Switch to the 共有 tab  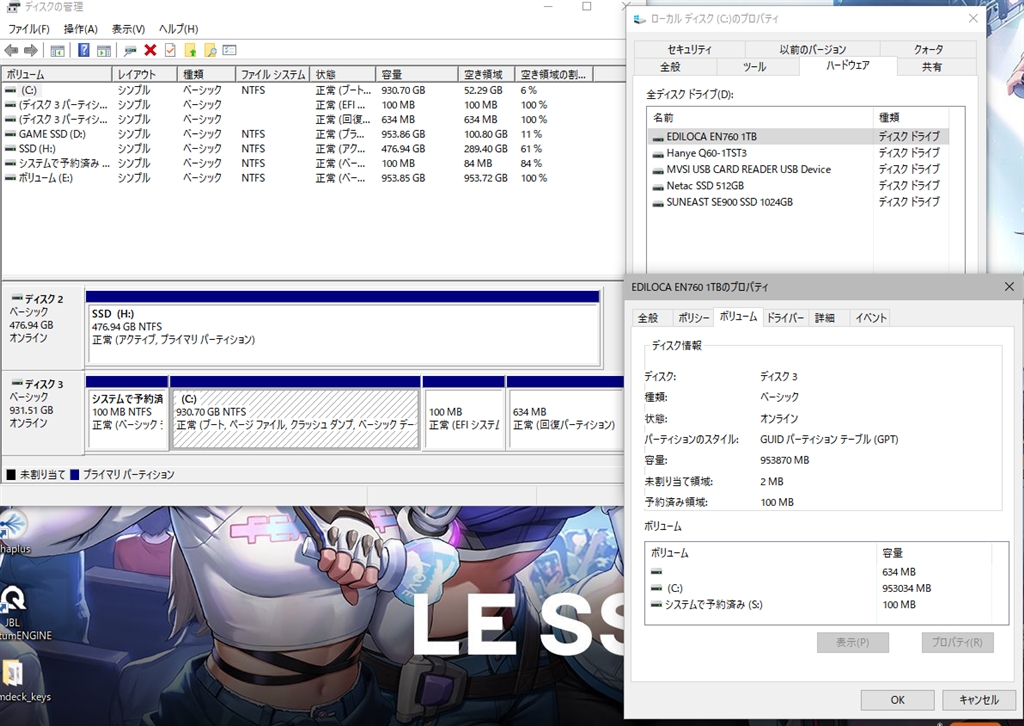tap(932, 67)
